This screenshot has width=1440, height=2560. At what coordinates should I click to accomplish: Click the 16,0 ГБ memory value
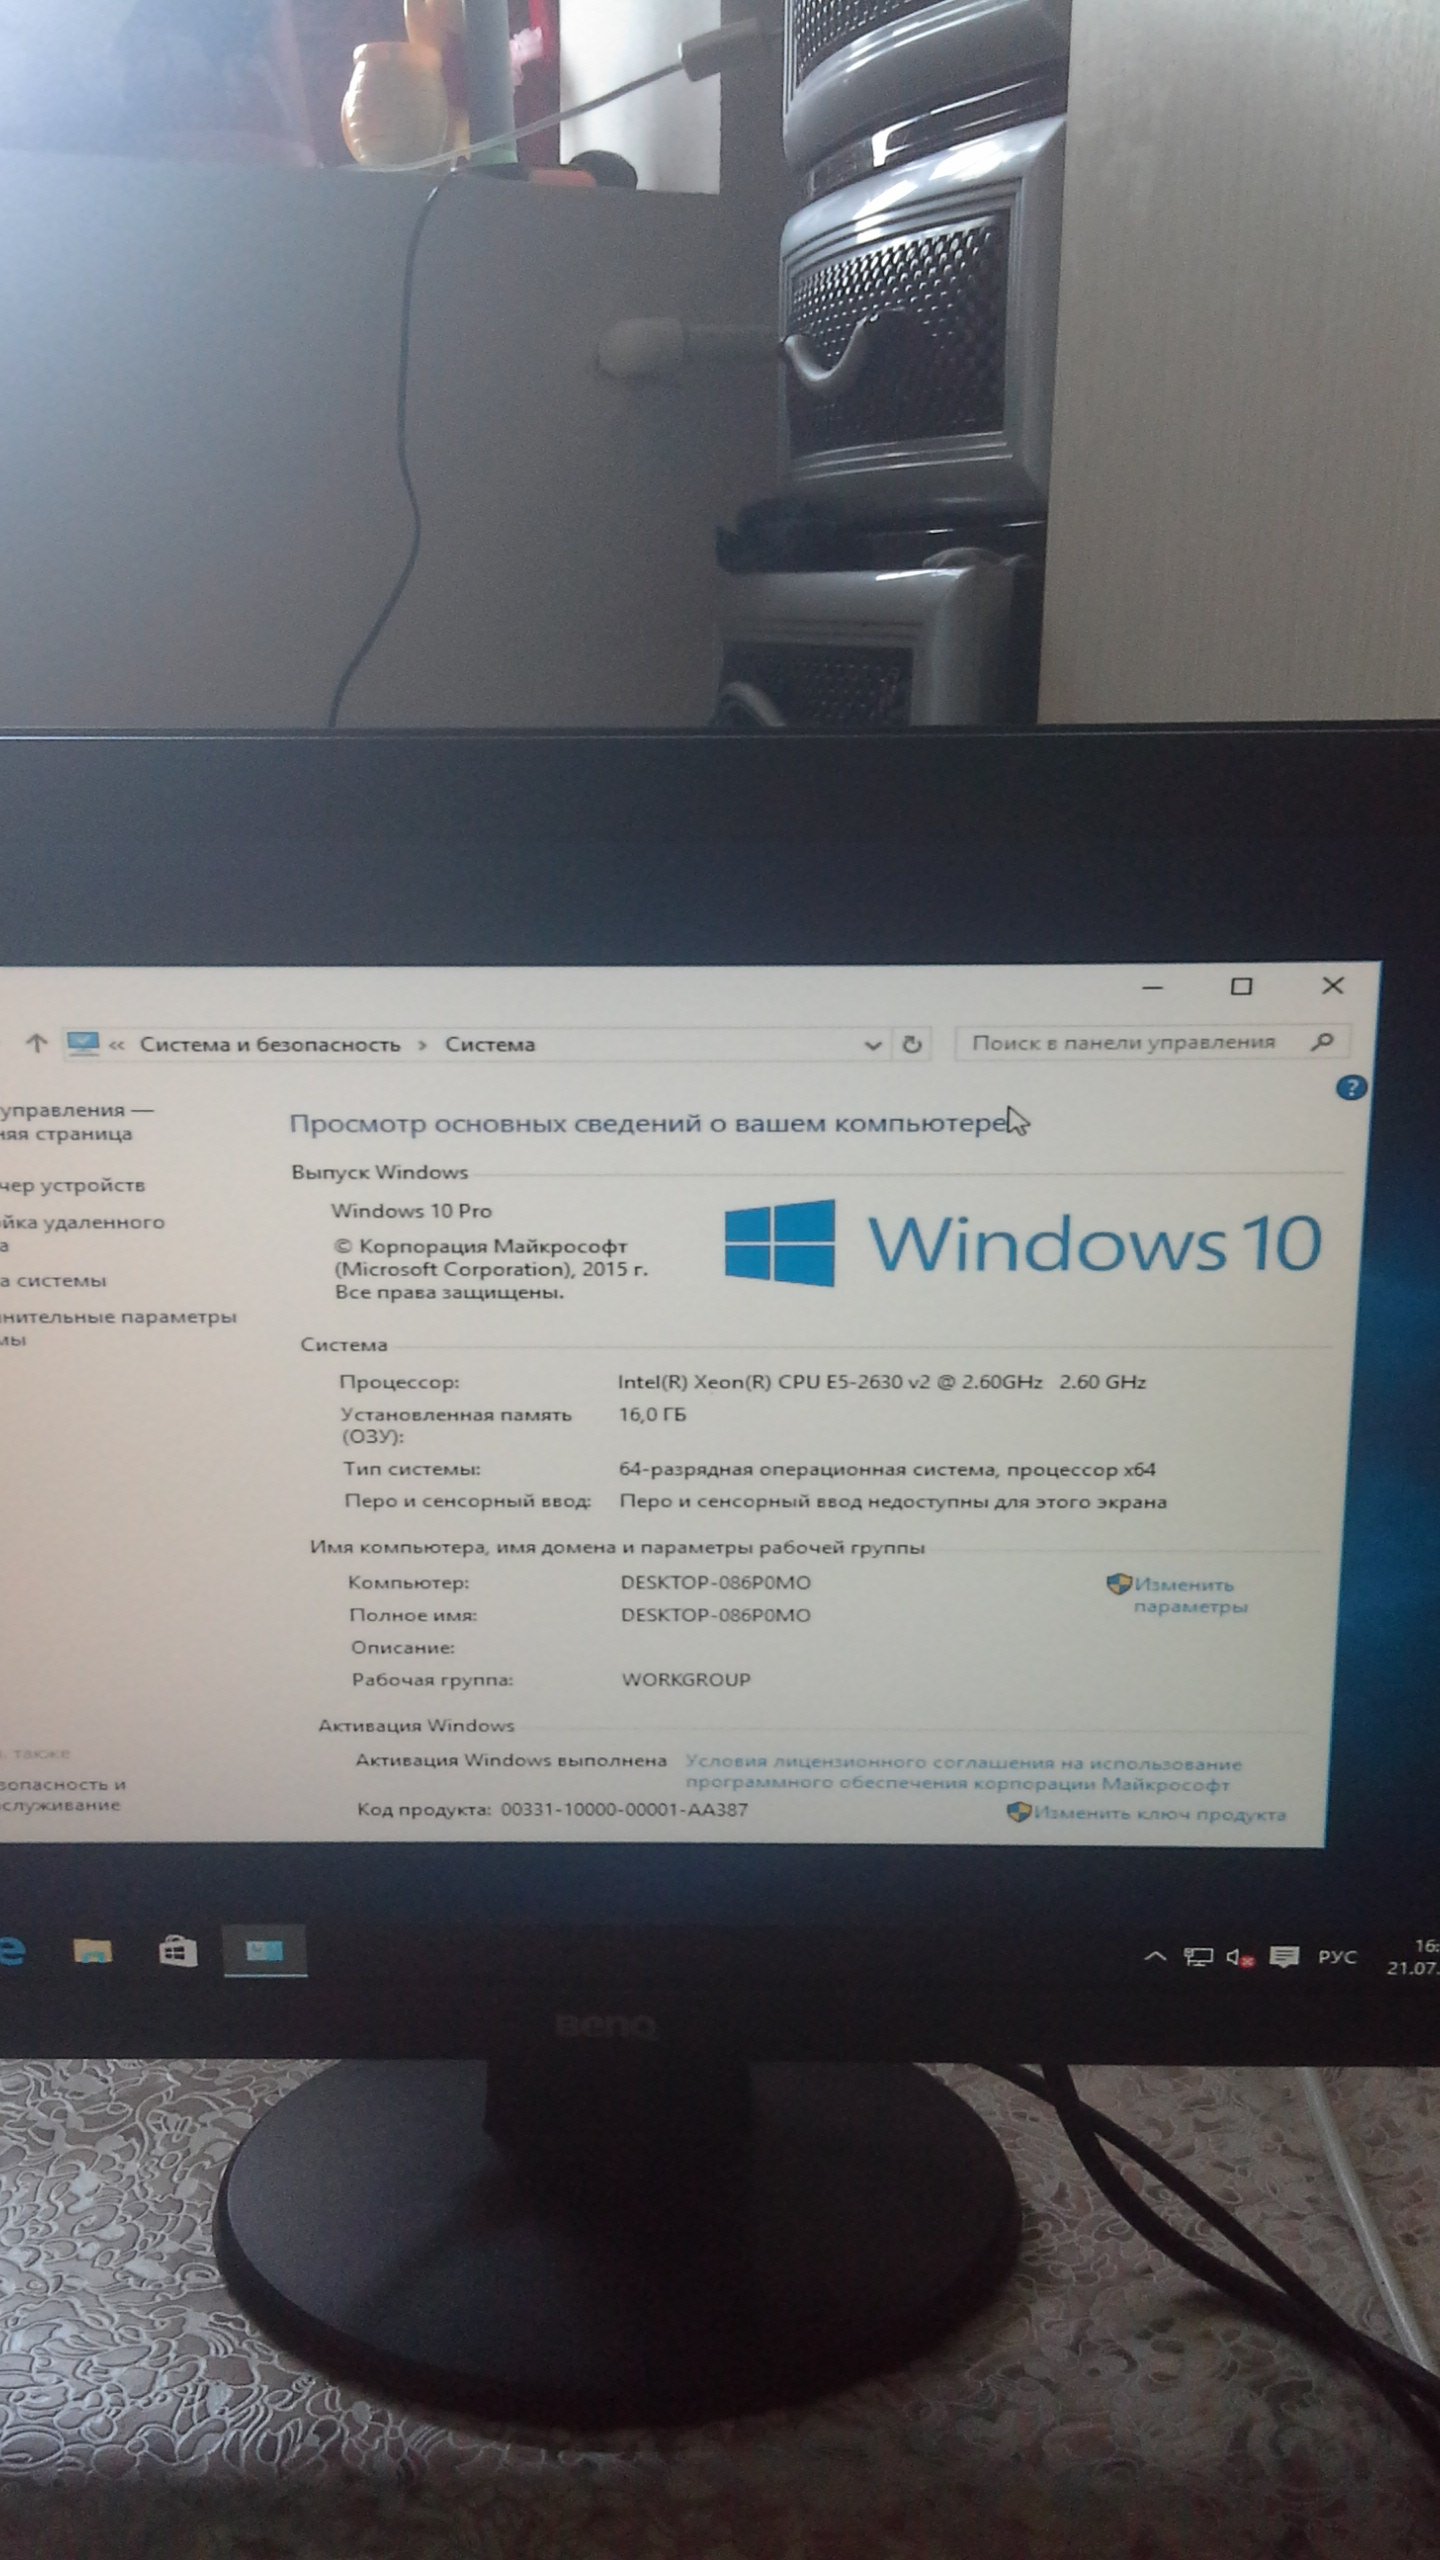(x=652, y=1414)
